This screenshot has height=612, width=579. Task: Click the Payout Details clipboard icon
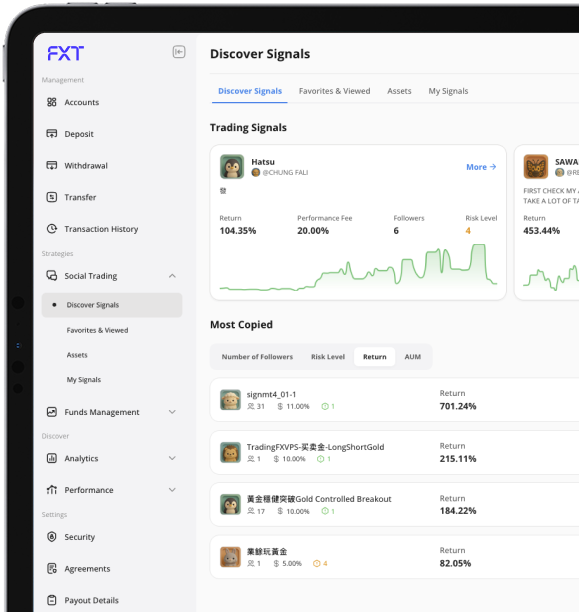coord(52,600)
